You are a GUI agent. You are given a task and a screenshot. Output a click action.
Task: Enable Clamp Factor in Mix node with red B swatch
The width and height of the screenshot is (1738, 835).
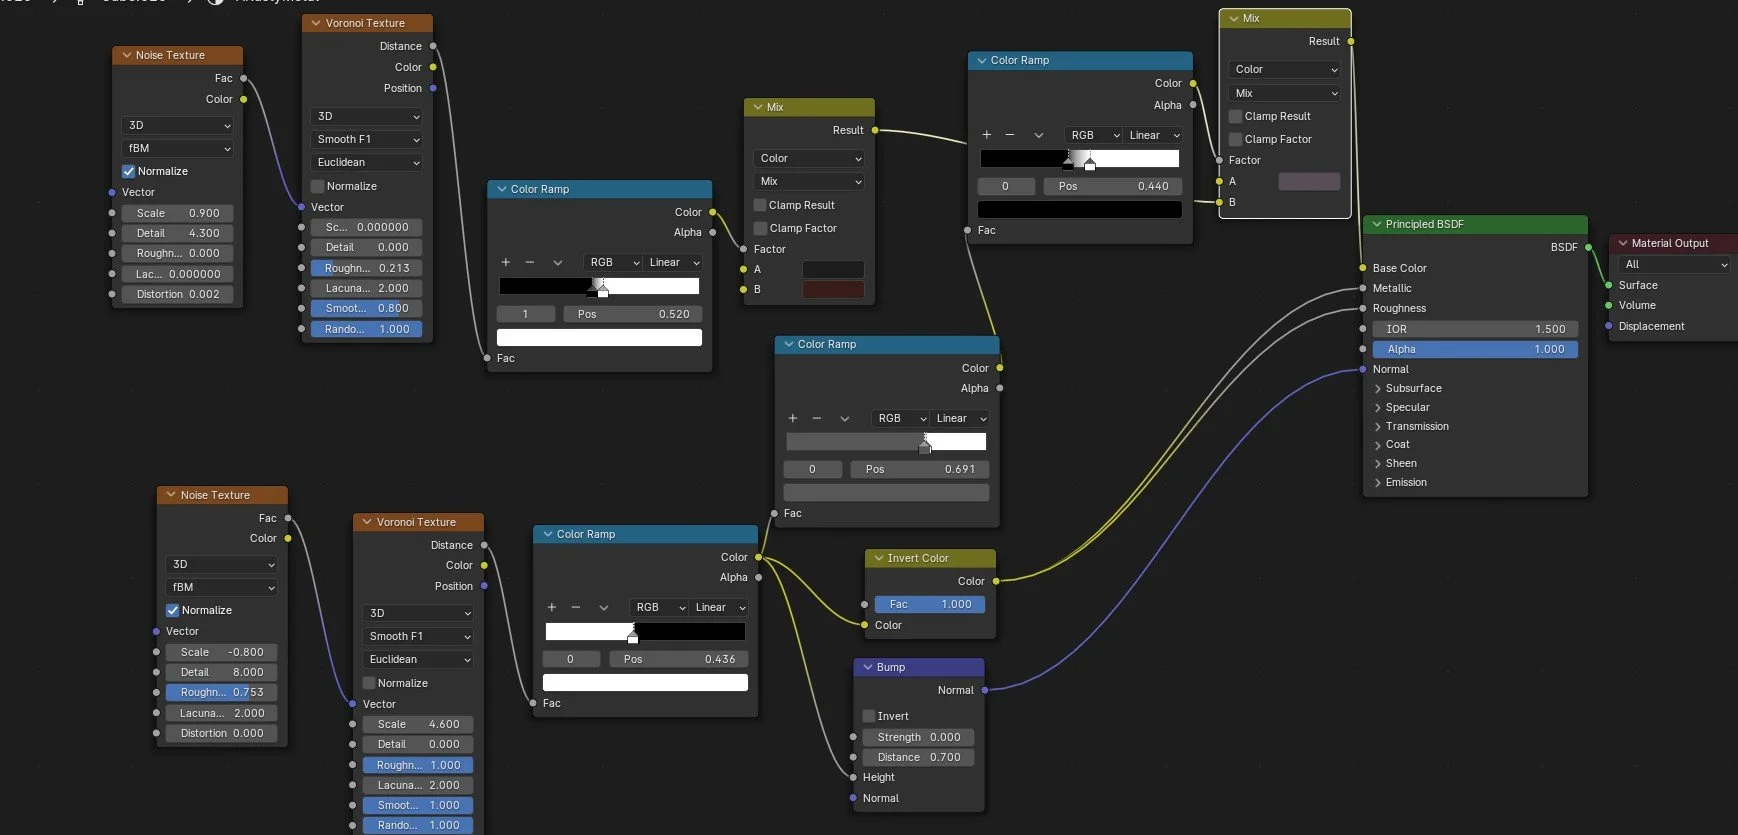[x=760, y=228]
